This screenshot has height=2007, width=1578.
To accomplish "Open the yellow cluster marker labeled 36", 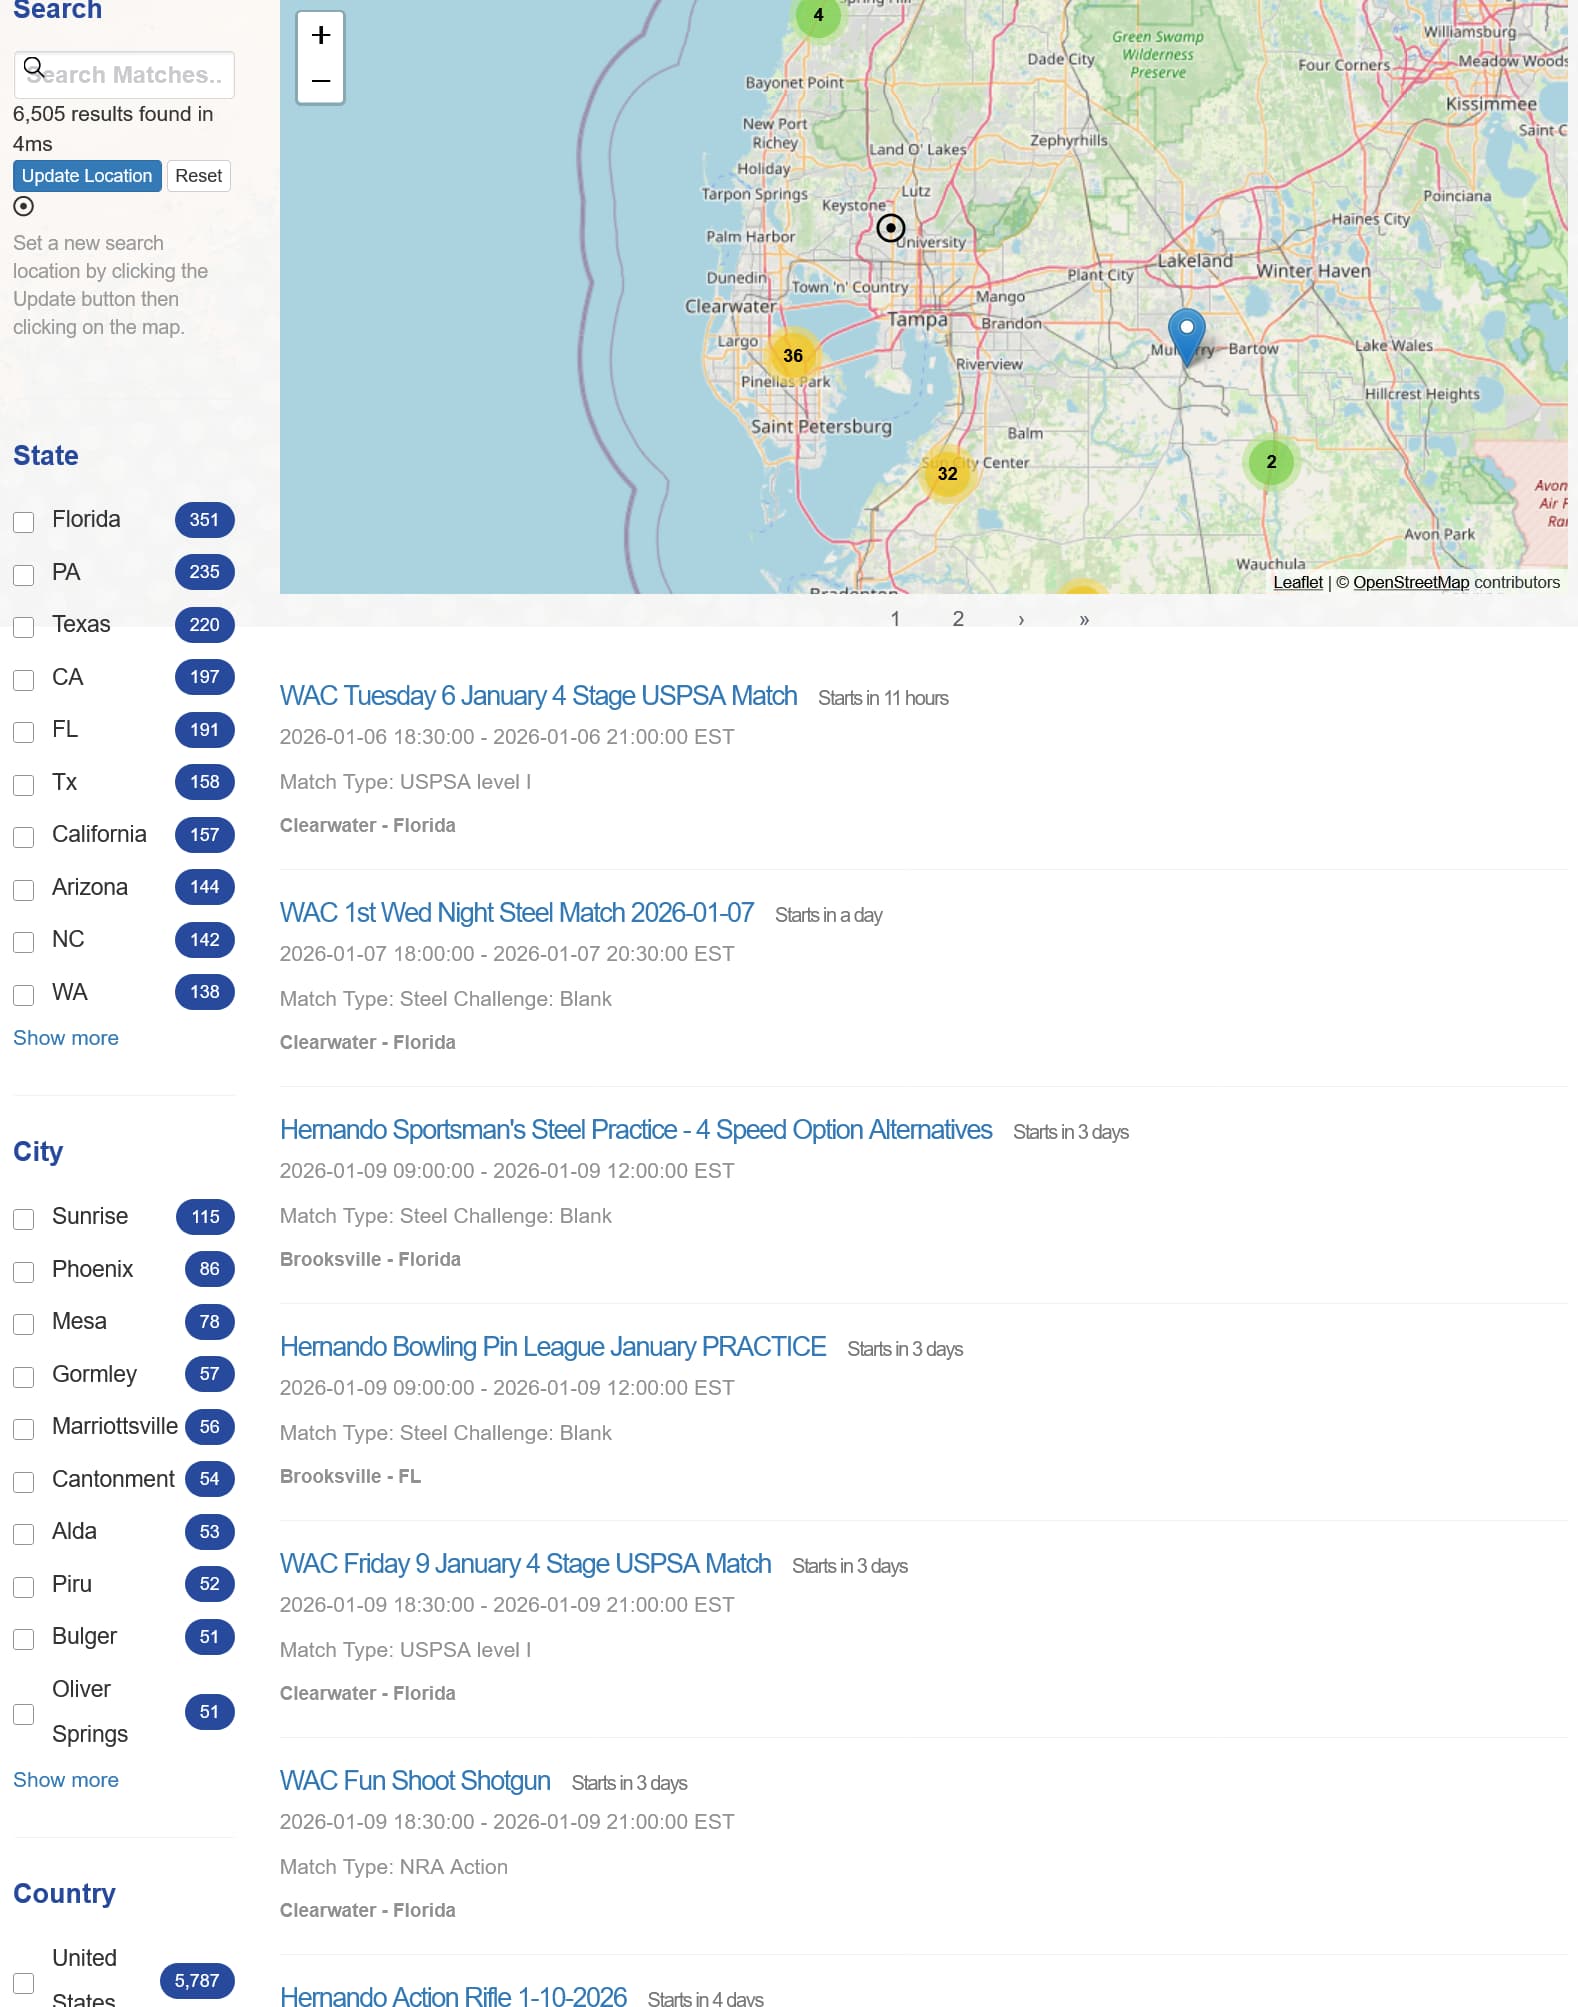I will [x=792, y=356].
